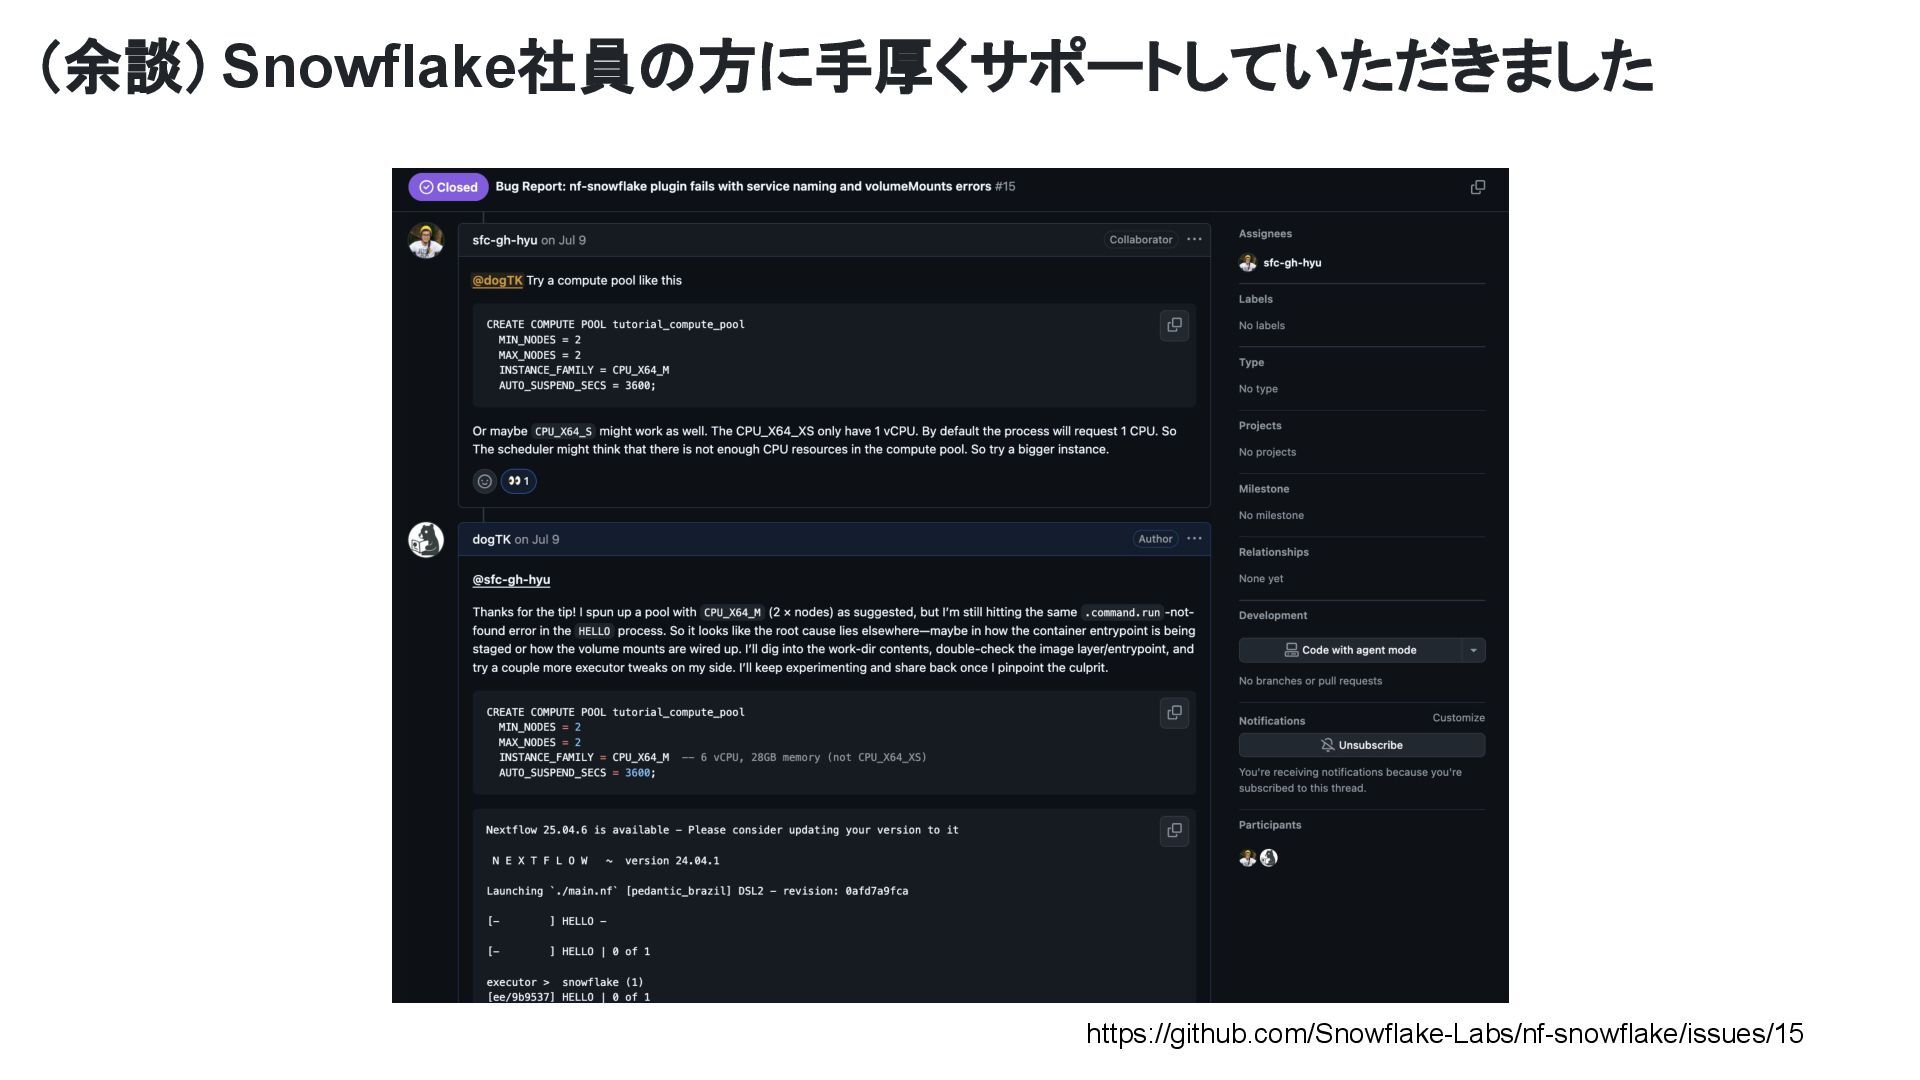Screen dimensions: 1920x1080
Task: Add a reaction with the smiley icon
Action: tap(484, 481)
